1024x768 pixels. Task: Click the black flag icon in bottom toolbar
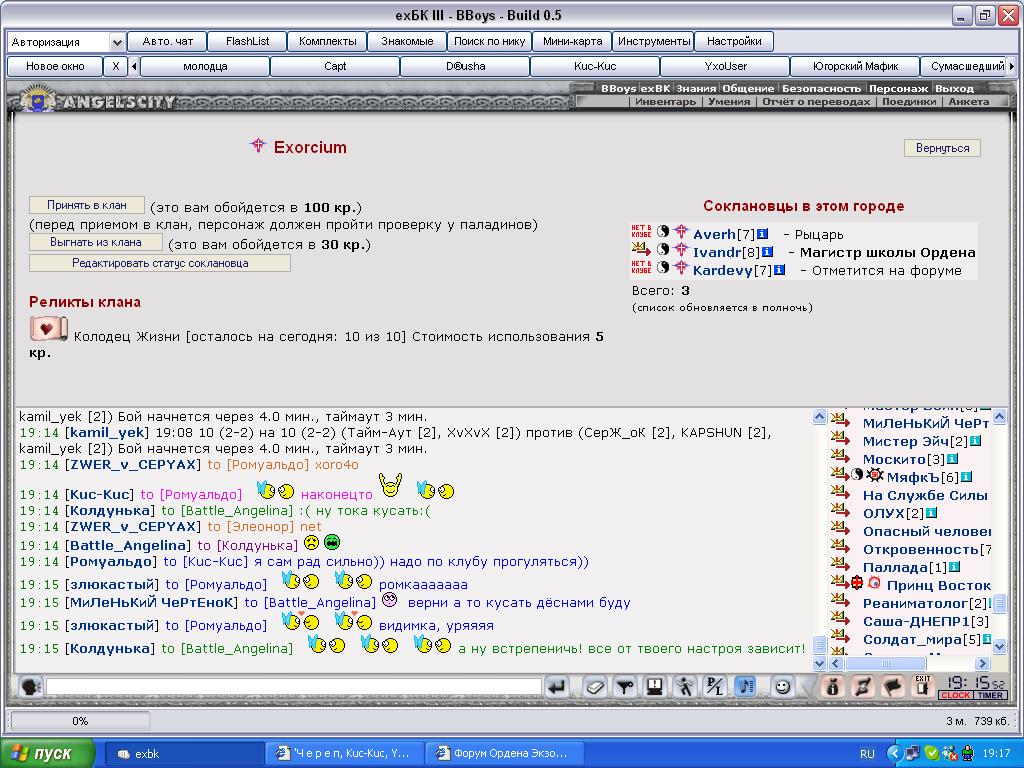(893, 687)
